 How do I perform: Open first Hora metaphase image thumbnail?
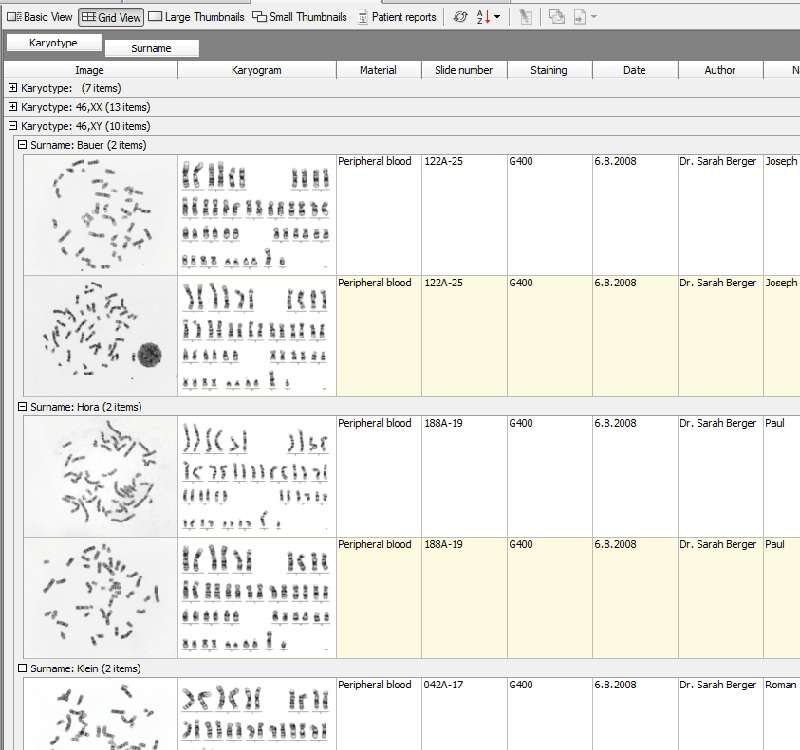(x=101, y=477)
